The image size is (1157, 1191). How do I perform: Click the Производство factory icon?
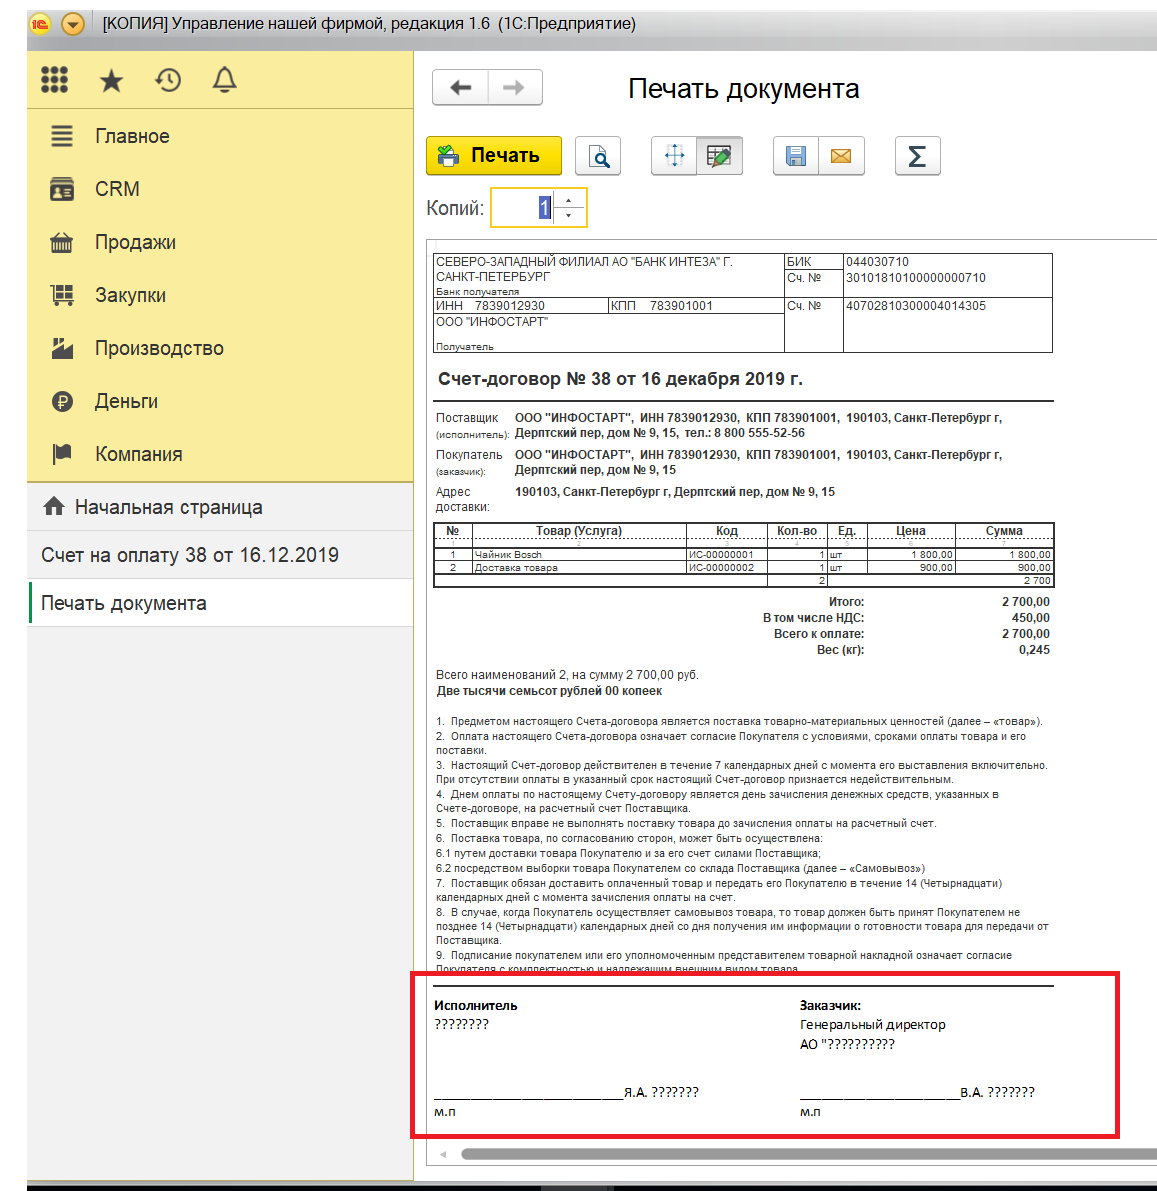[x=62, y=348]
